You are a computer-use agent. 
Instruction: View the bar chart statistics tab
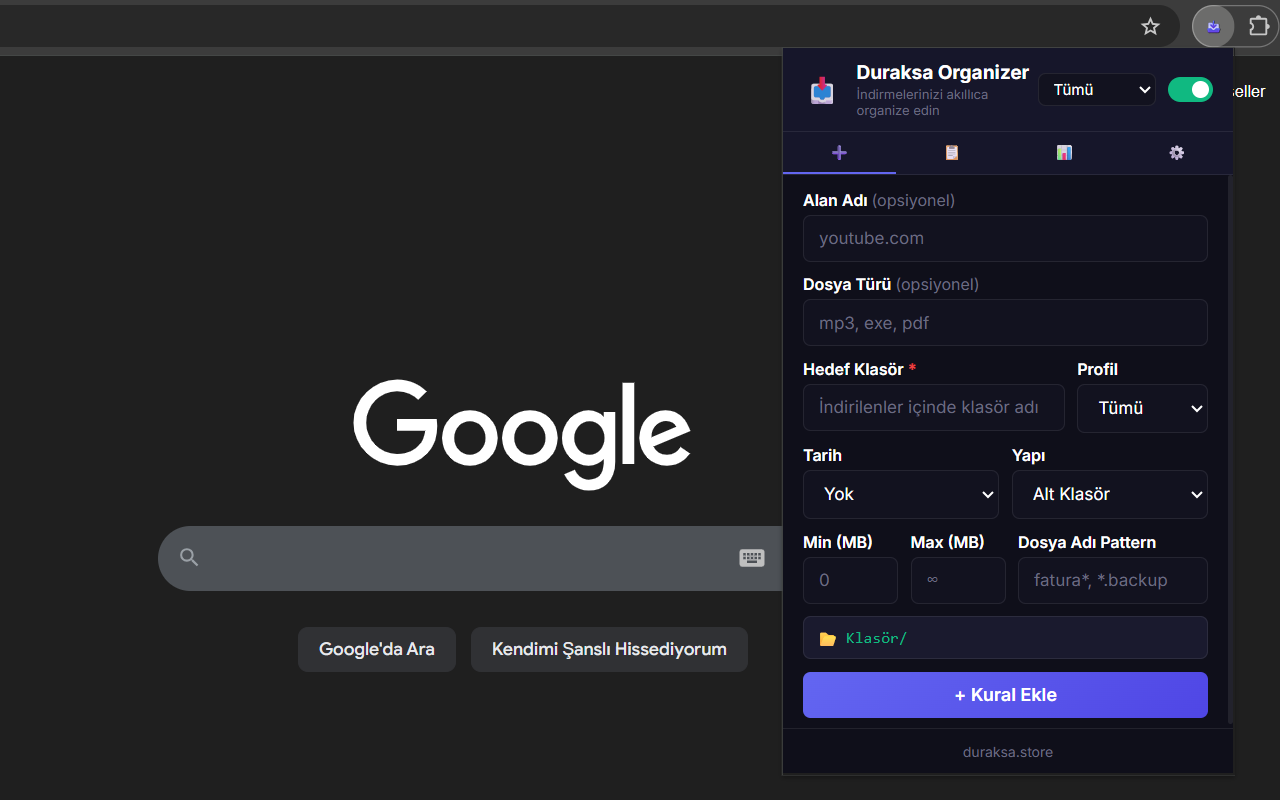click(x=1064, y=153)
